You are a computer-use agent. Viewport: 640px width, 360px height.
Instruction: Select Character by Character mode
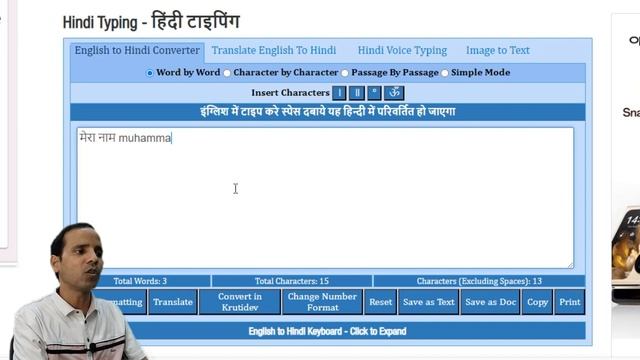pos(227,73)
